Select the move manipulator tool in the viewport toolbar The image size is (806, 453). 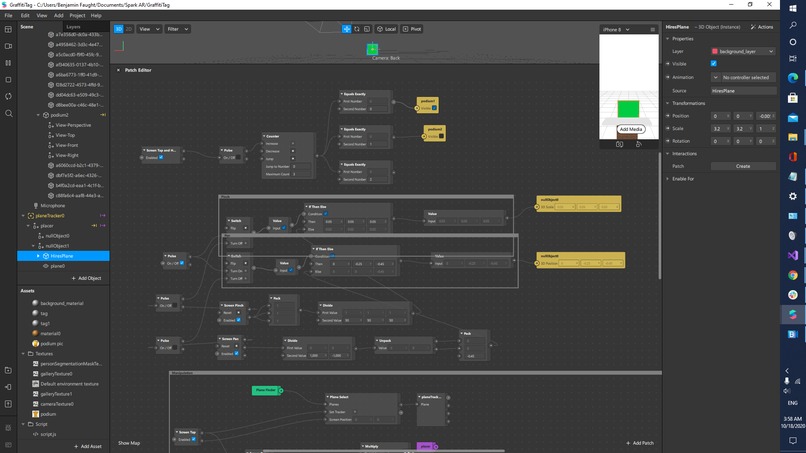point(346,29)
